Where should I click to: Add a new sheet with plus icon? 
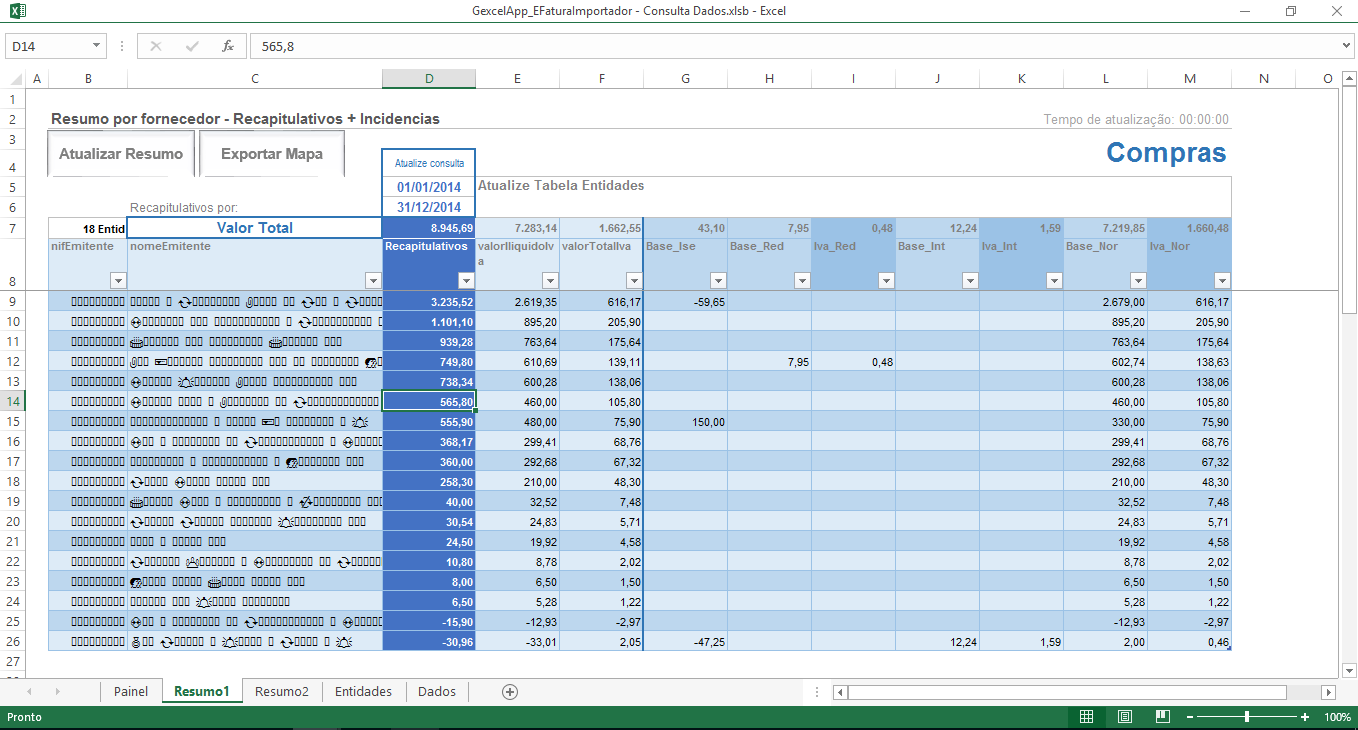[510, 691]
